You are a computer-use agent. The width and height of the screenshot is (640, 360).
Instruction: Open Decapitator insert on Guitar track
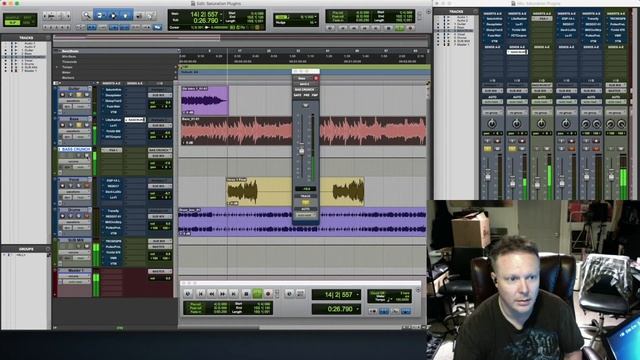pyautogui.click(x=113, y=95)
